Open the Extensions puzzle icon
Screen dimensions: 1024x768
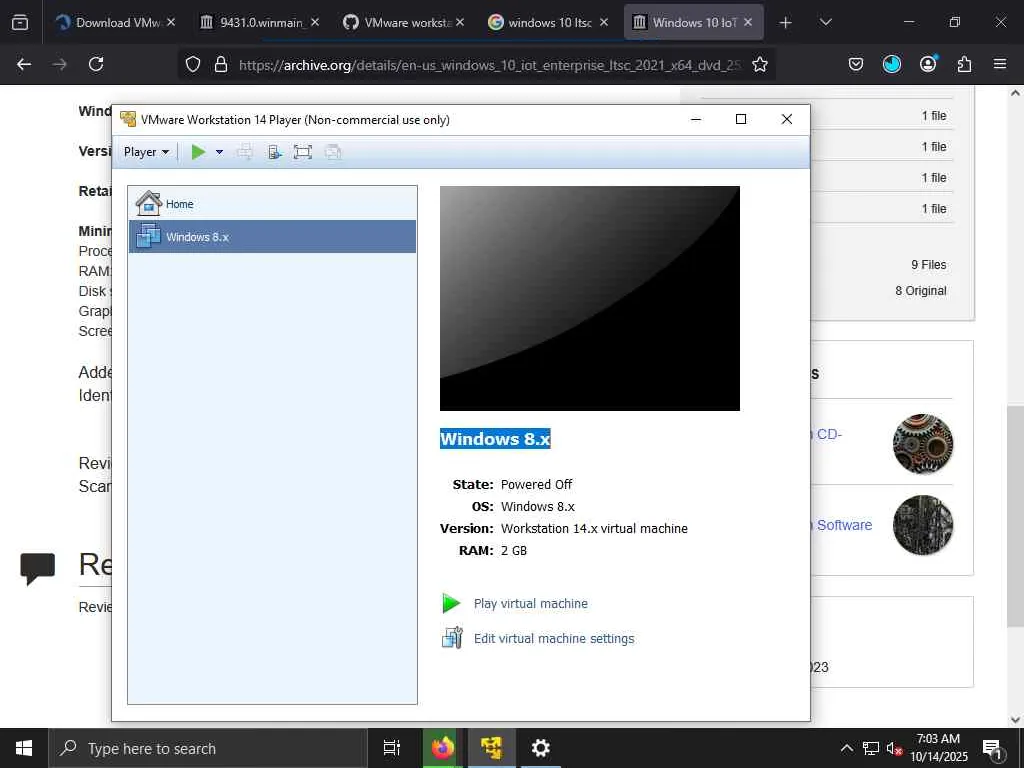[x=964, y=64]
